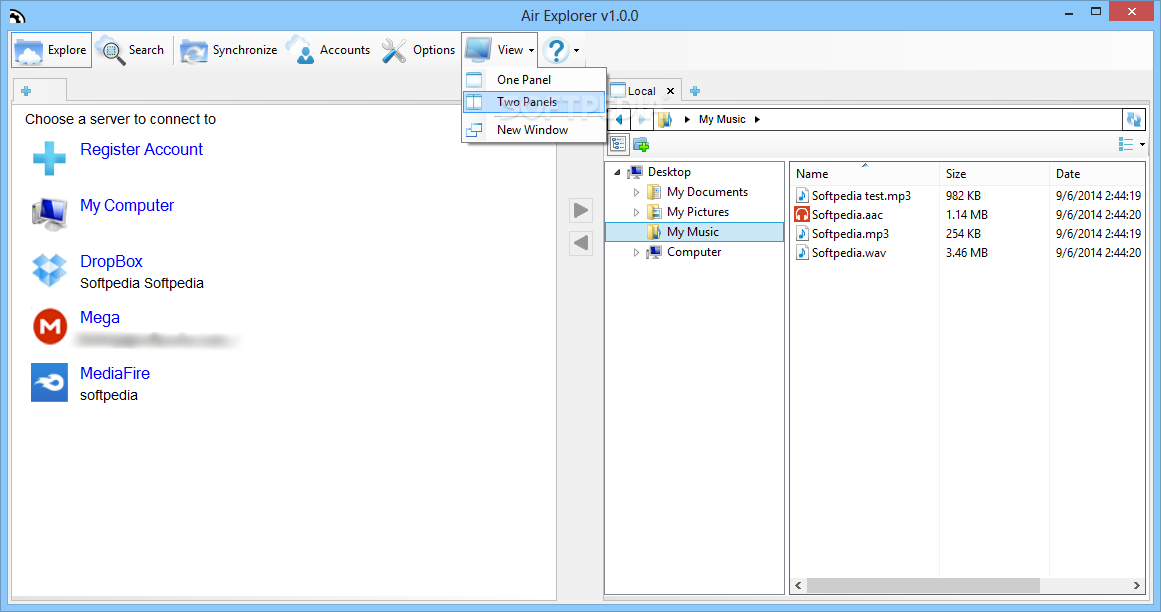Click the folder icon in address bar
Viewport: 1161px width, 612px height.
(665, 119)
